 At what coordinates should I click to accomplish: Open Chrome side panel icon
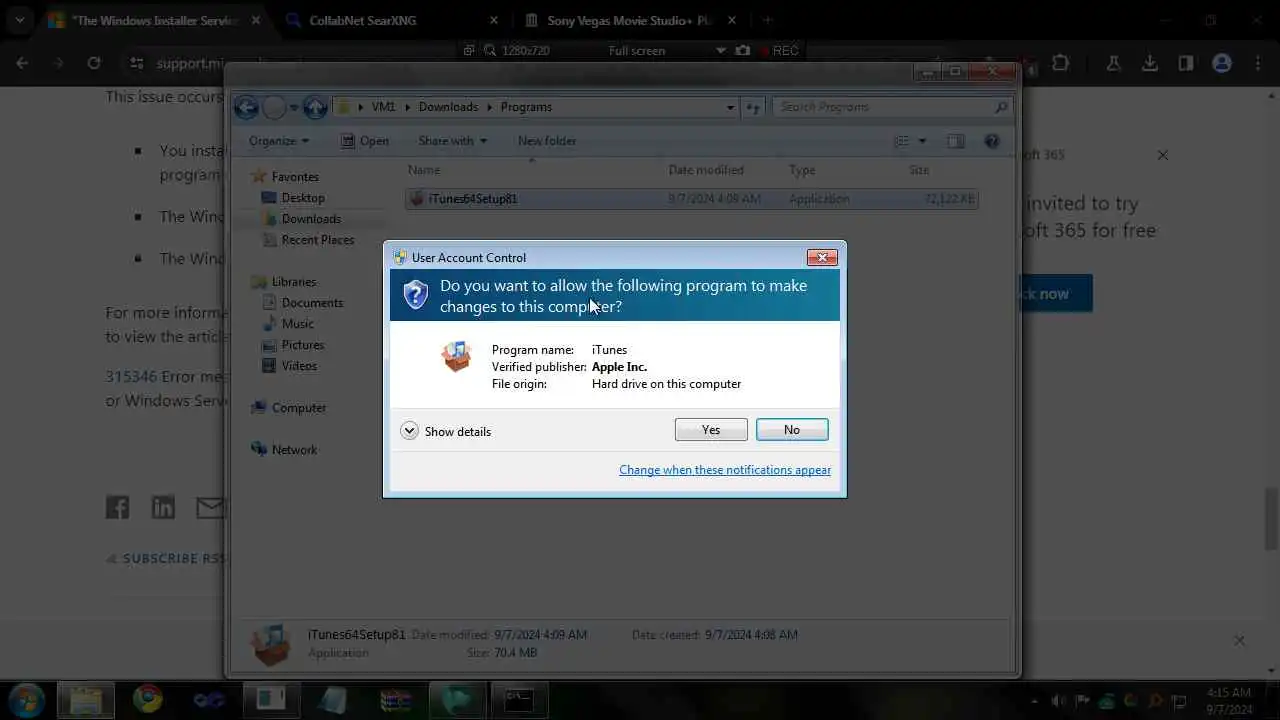pos(1186,63)
